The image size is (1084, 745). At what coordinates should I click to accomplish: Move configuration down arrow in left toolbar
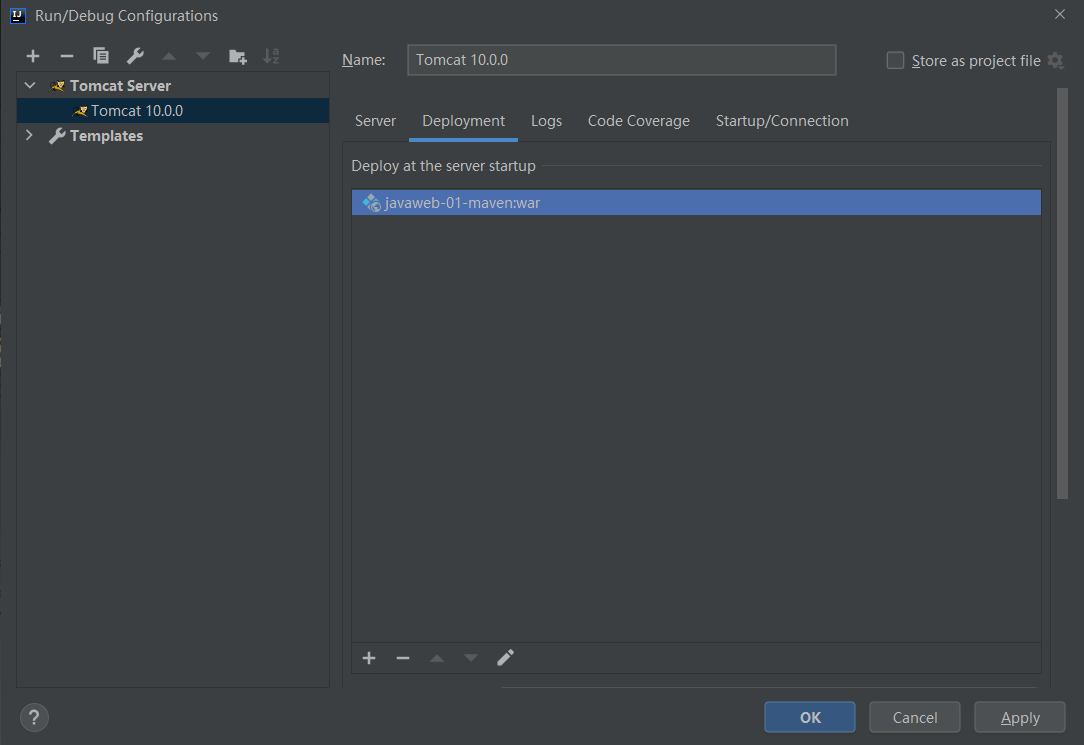(x=203, y=56)
